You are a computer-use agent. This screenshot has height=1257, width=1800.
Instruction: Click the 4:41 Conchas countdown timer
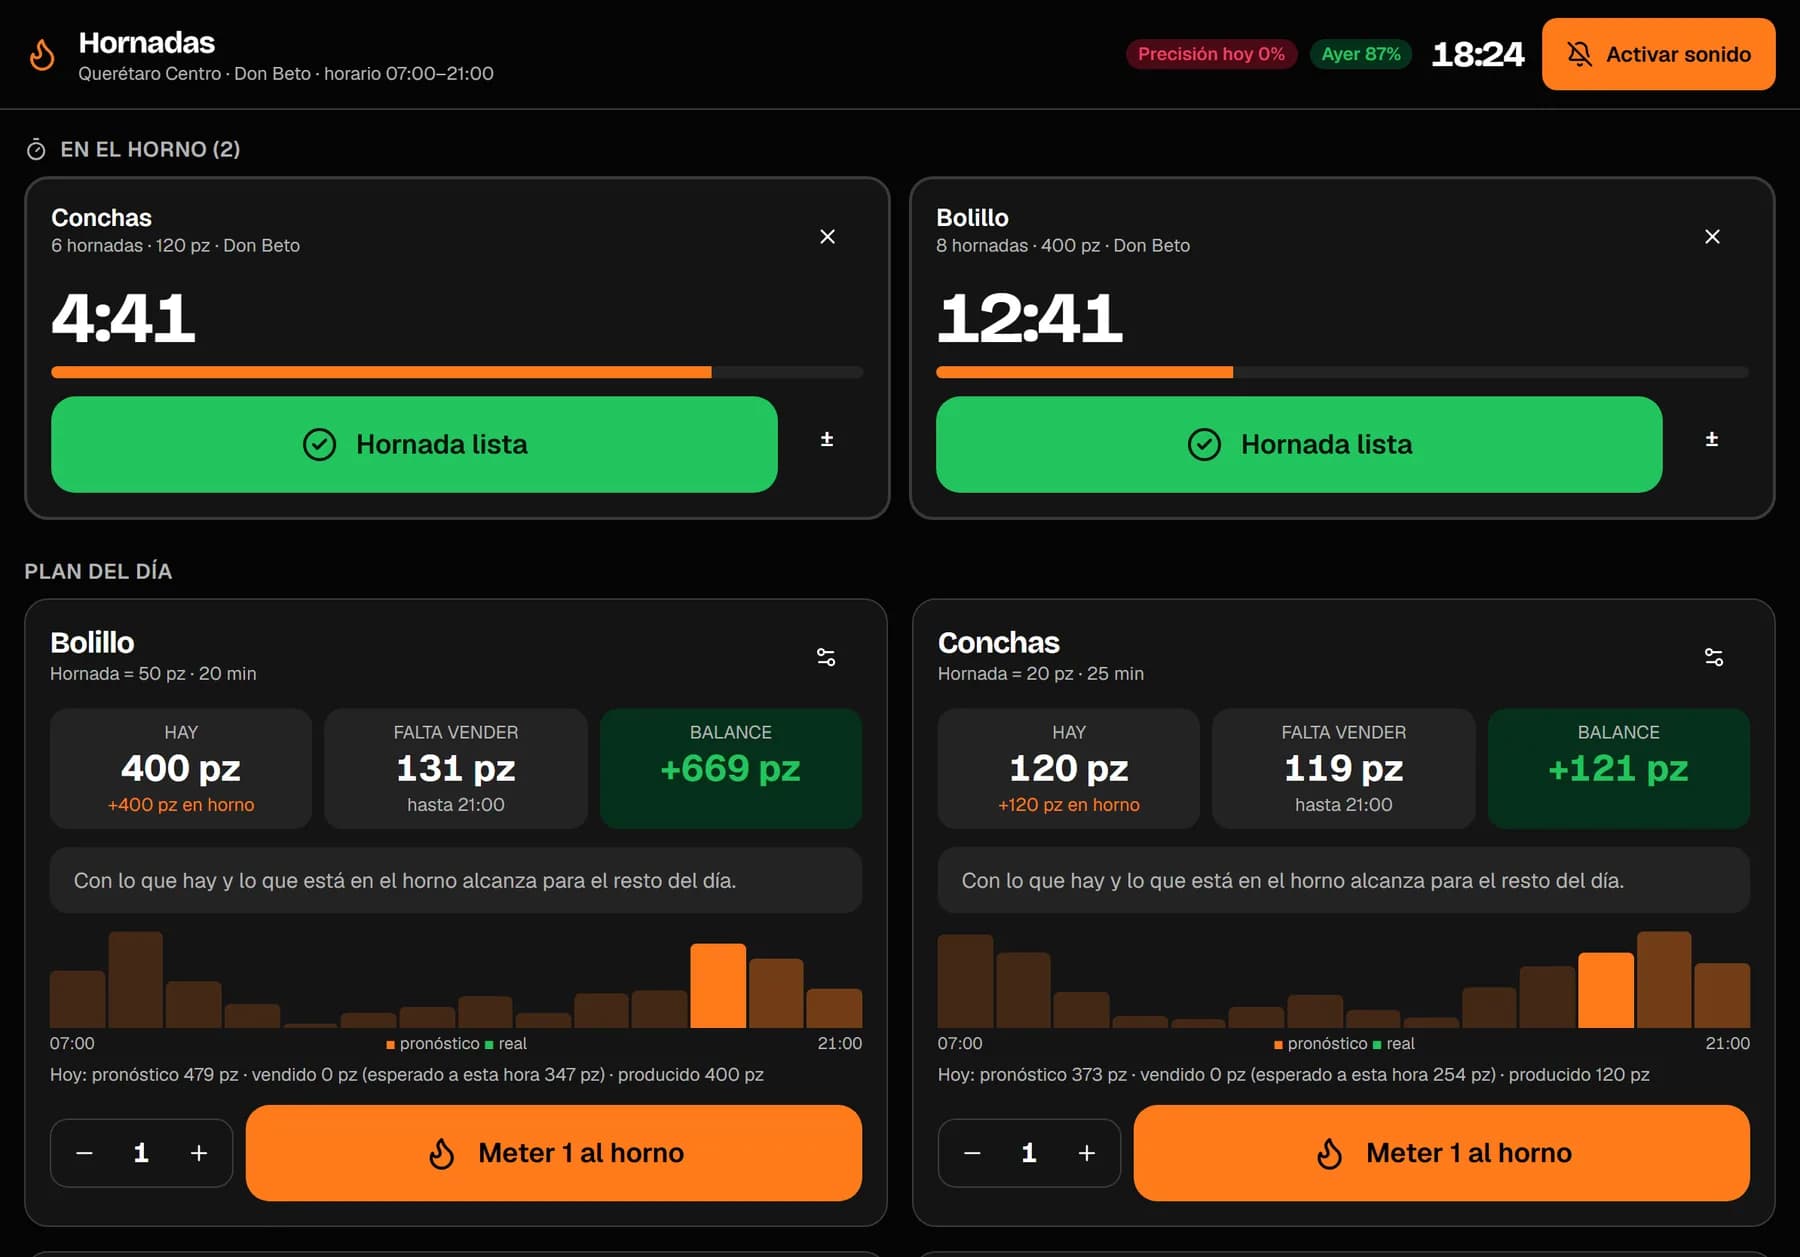[123, 319]
